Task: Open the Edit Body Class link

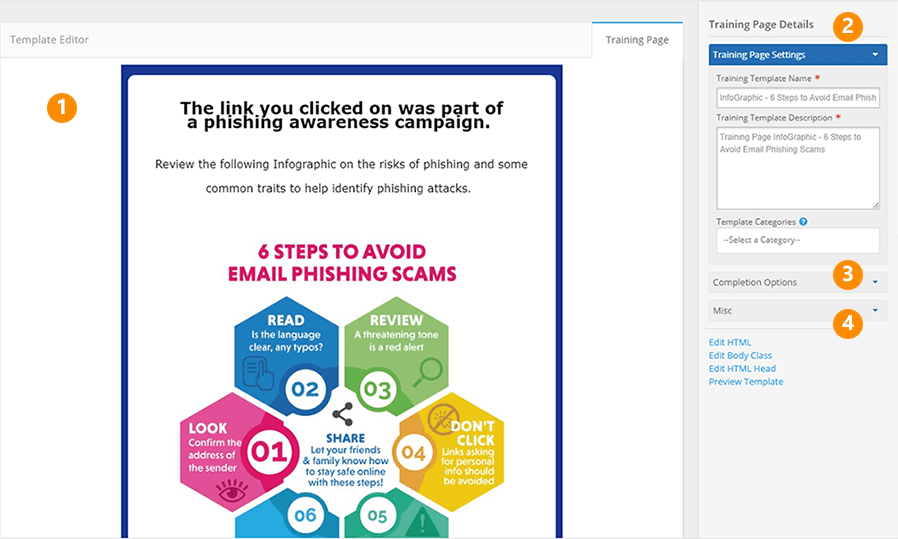Action: coord(740,355)
